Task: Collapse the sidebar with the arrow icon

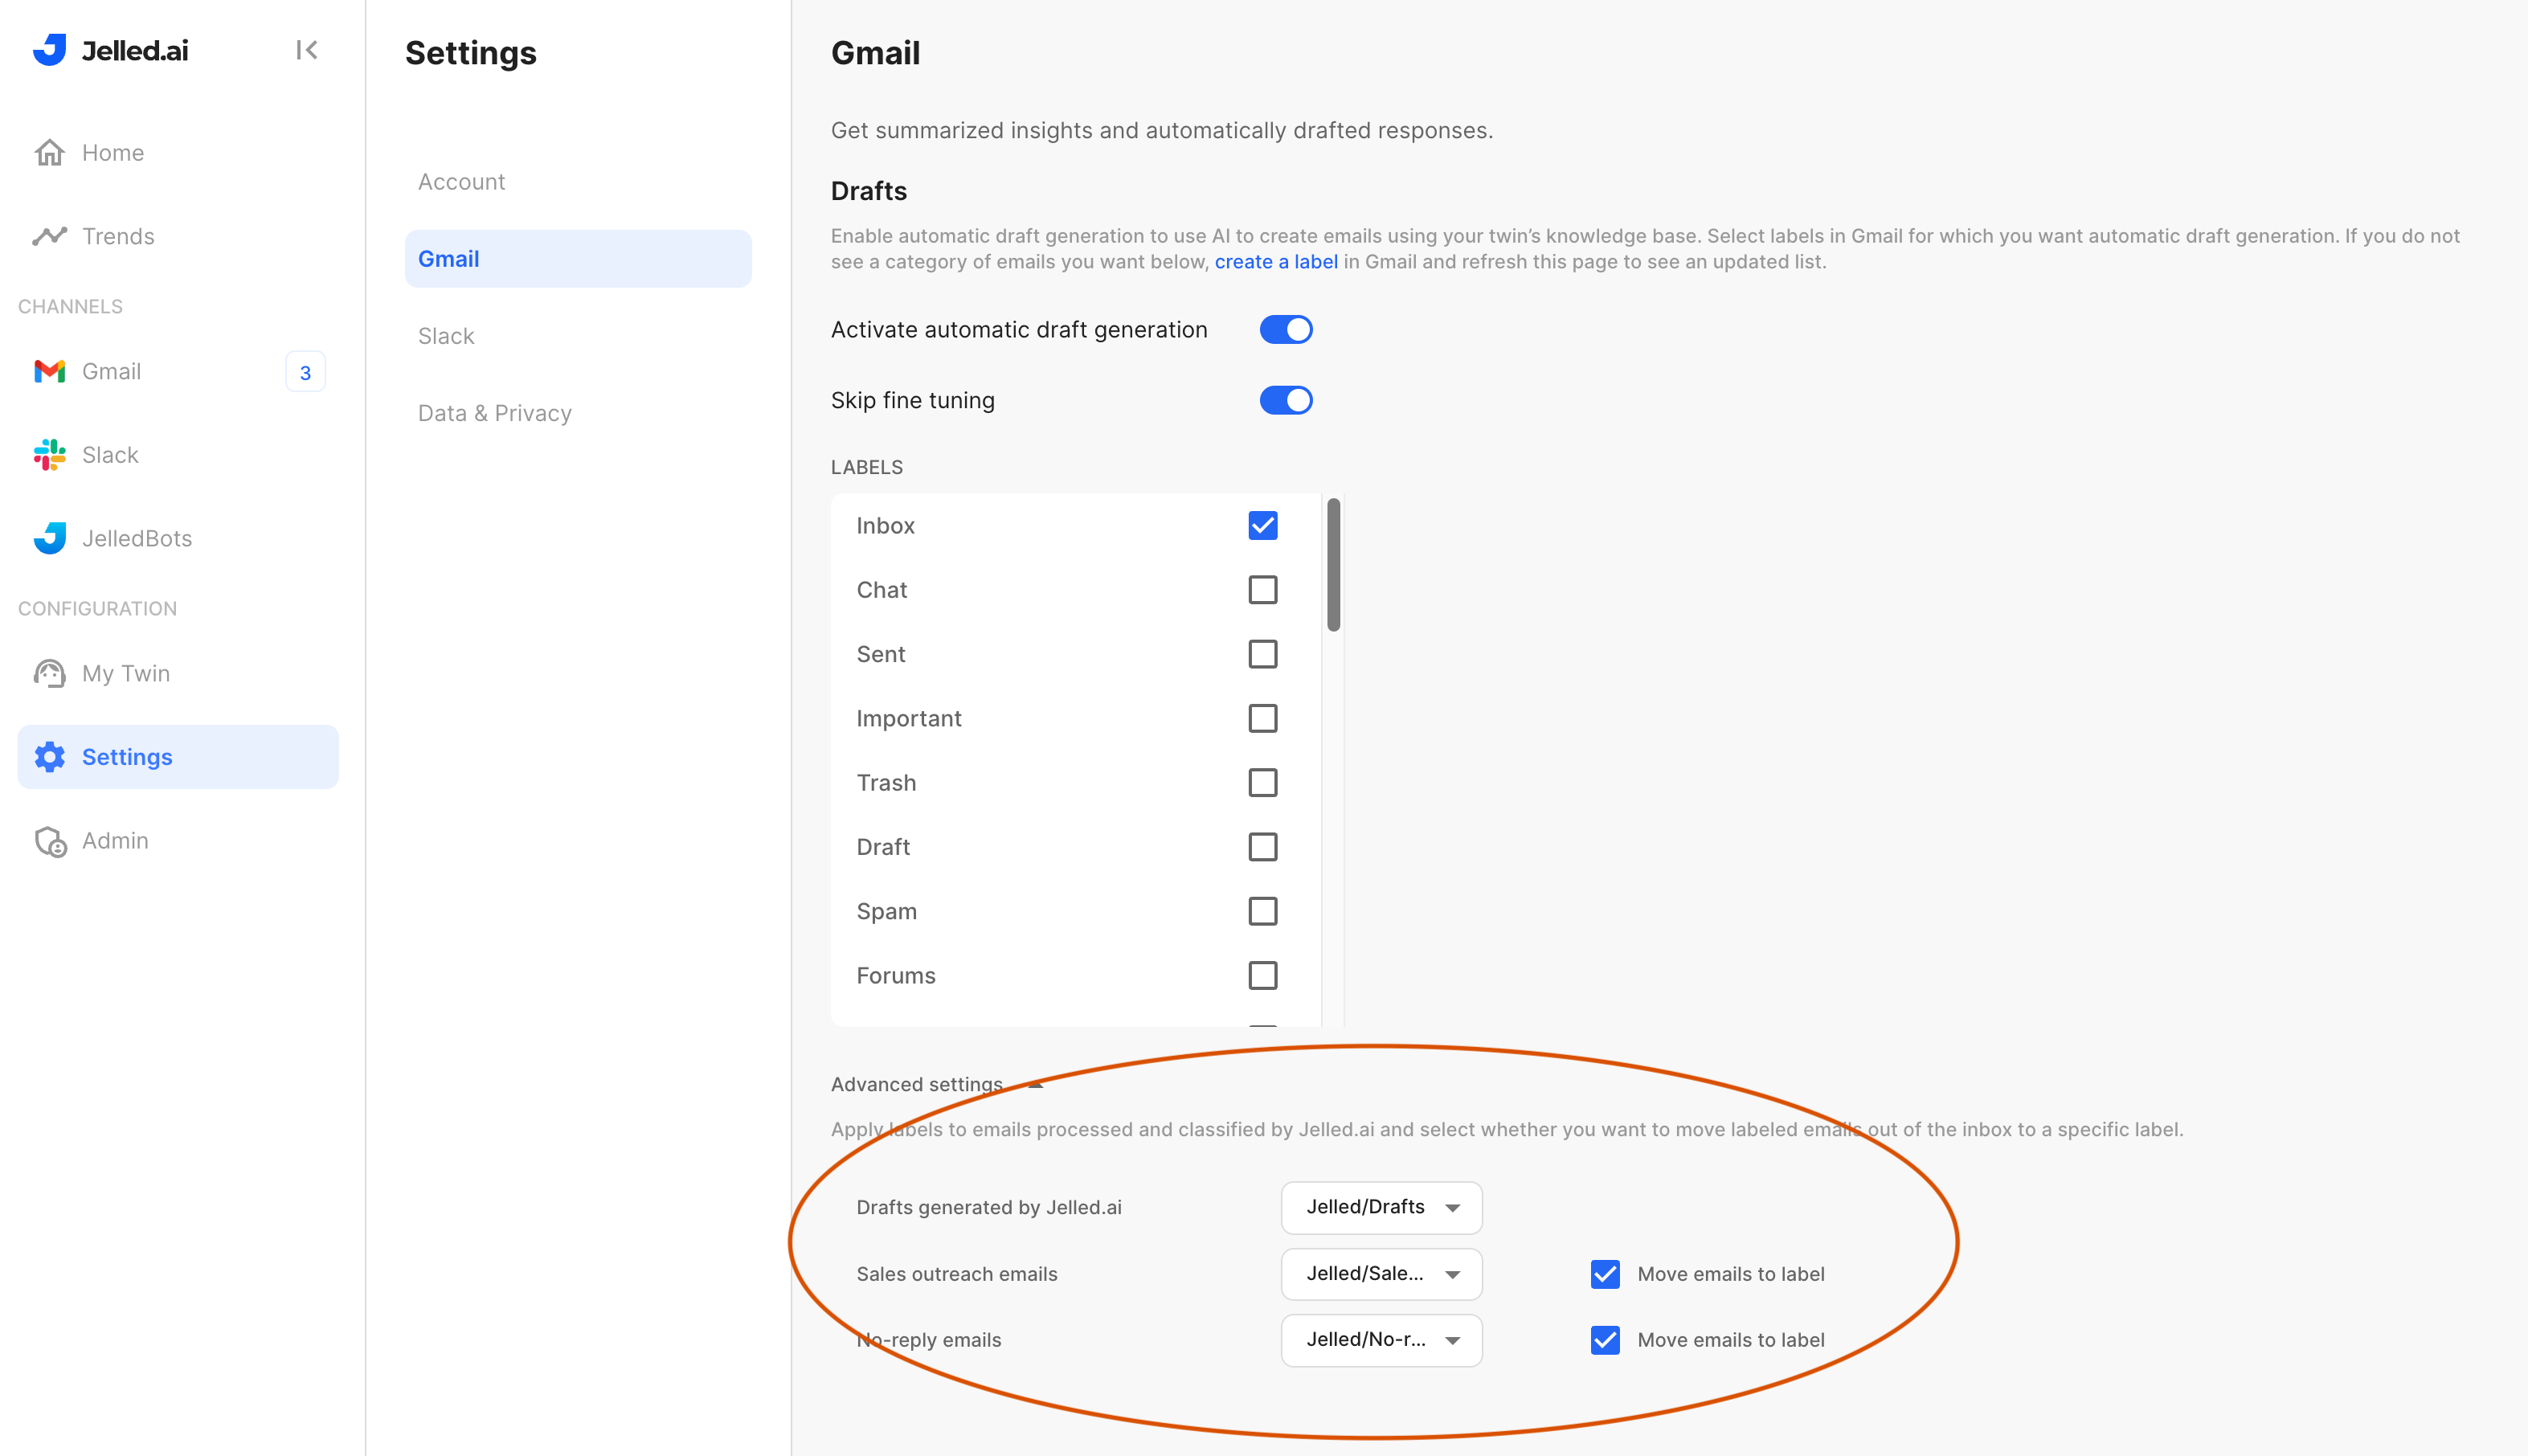Action: coord(306,50)
